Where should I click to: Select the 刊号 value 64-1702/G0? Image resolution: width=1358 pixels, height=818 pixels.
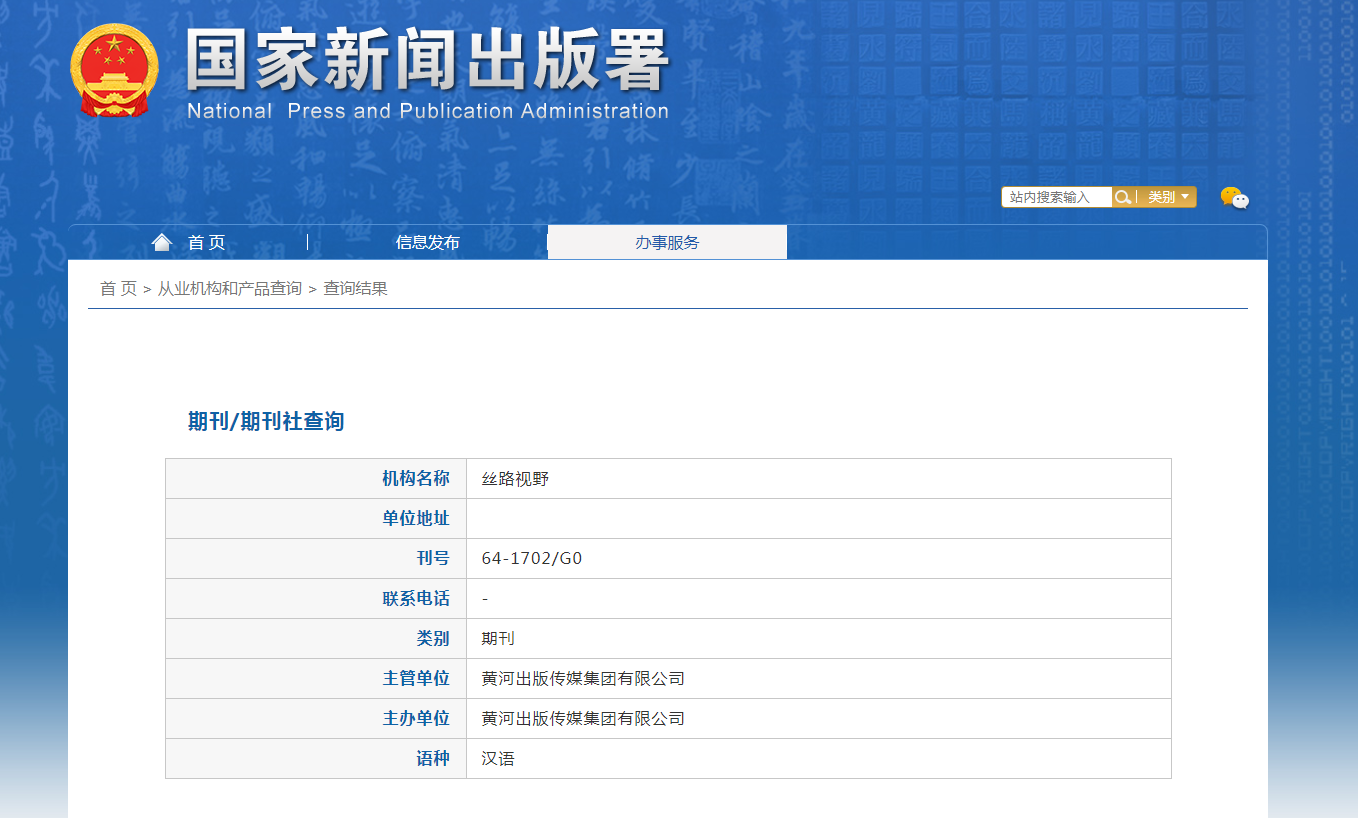point(531,559)
